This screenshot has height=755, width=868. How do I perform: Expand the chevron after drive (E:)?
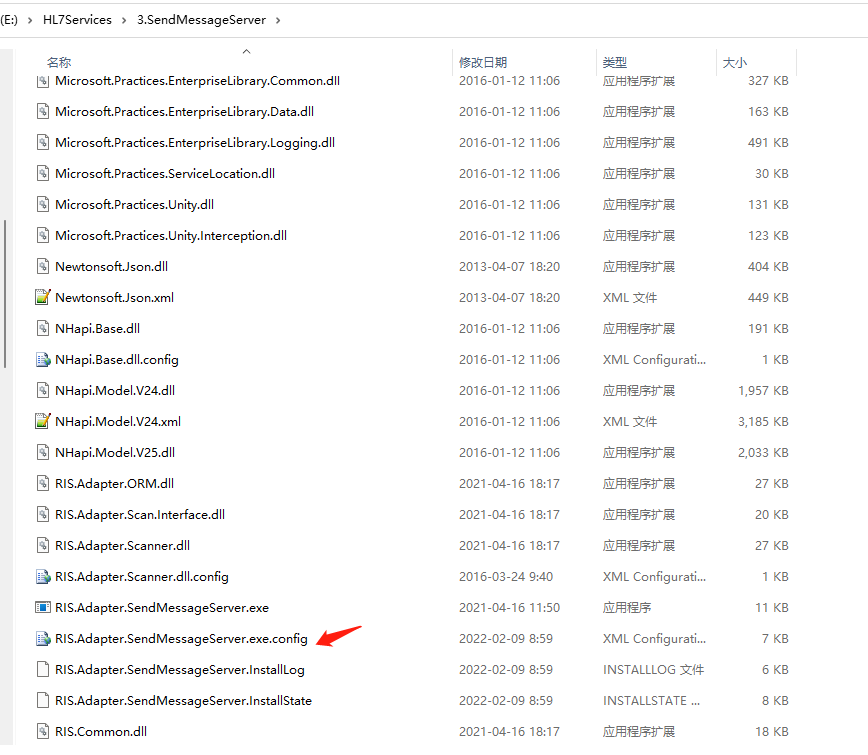click(30, 20)
